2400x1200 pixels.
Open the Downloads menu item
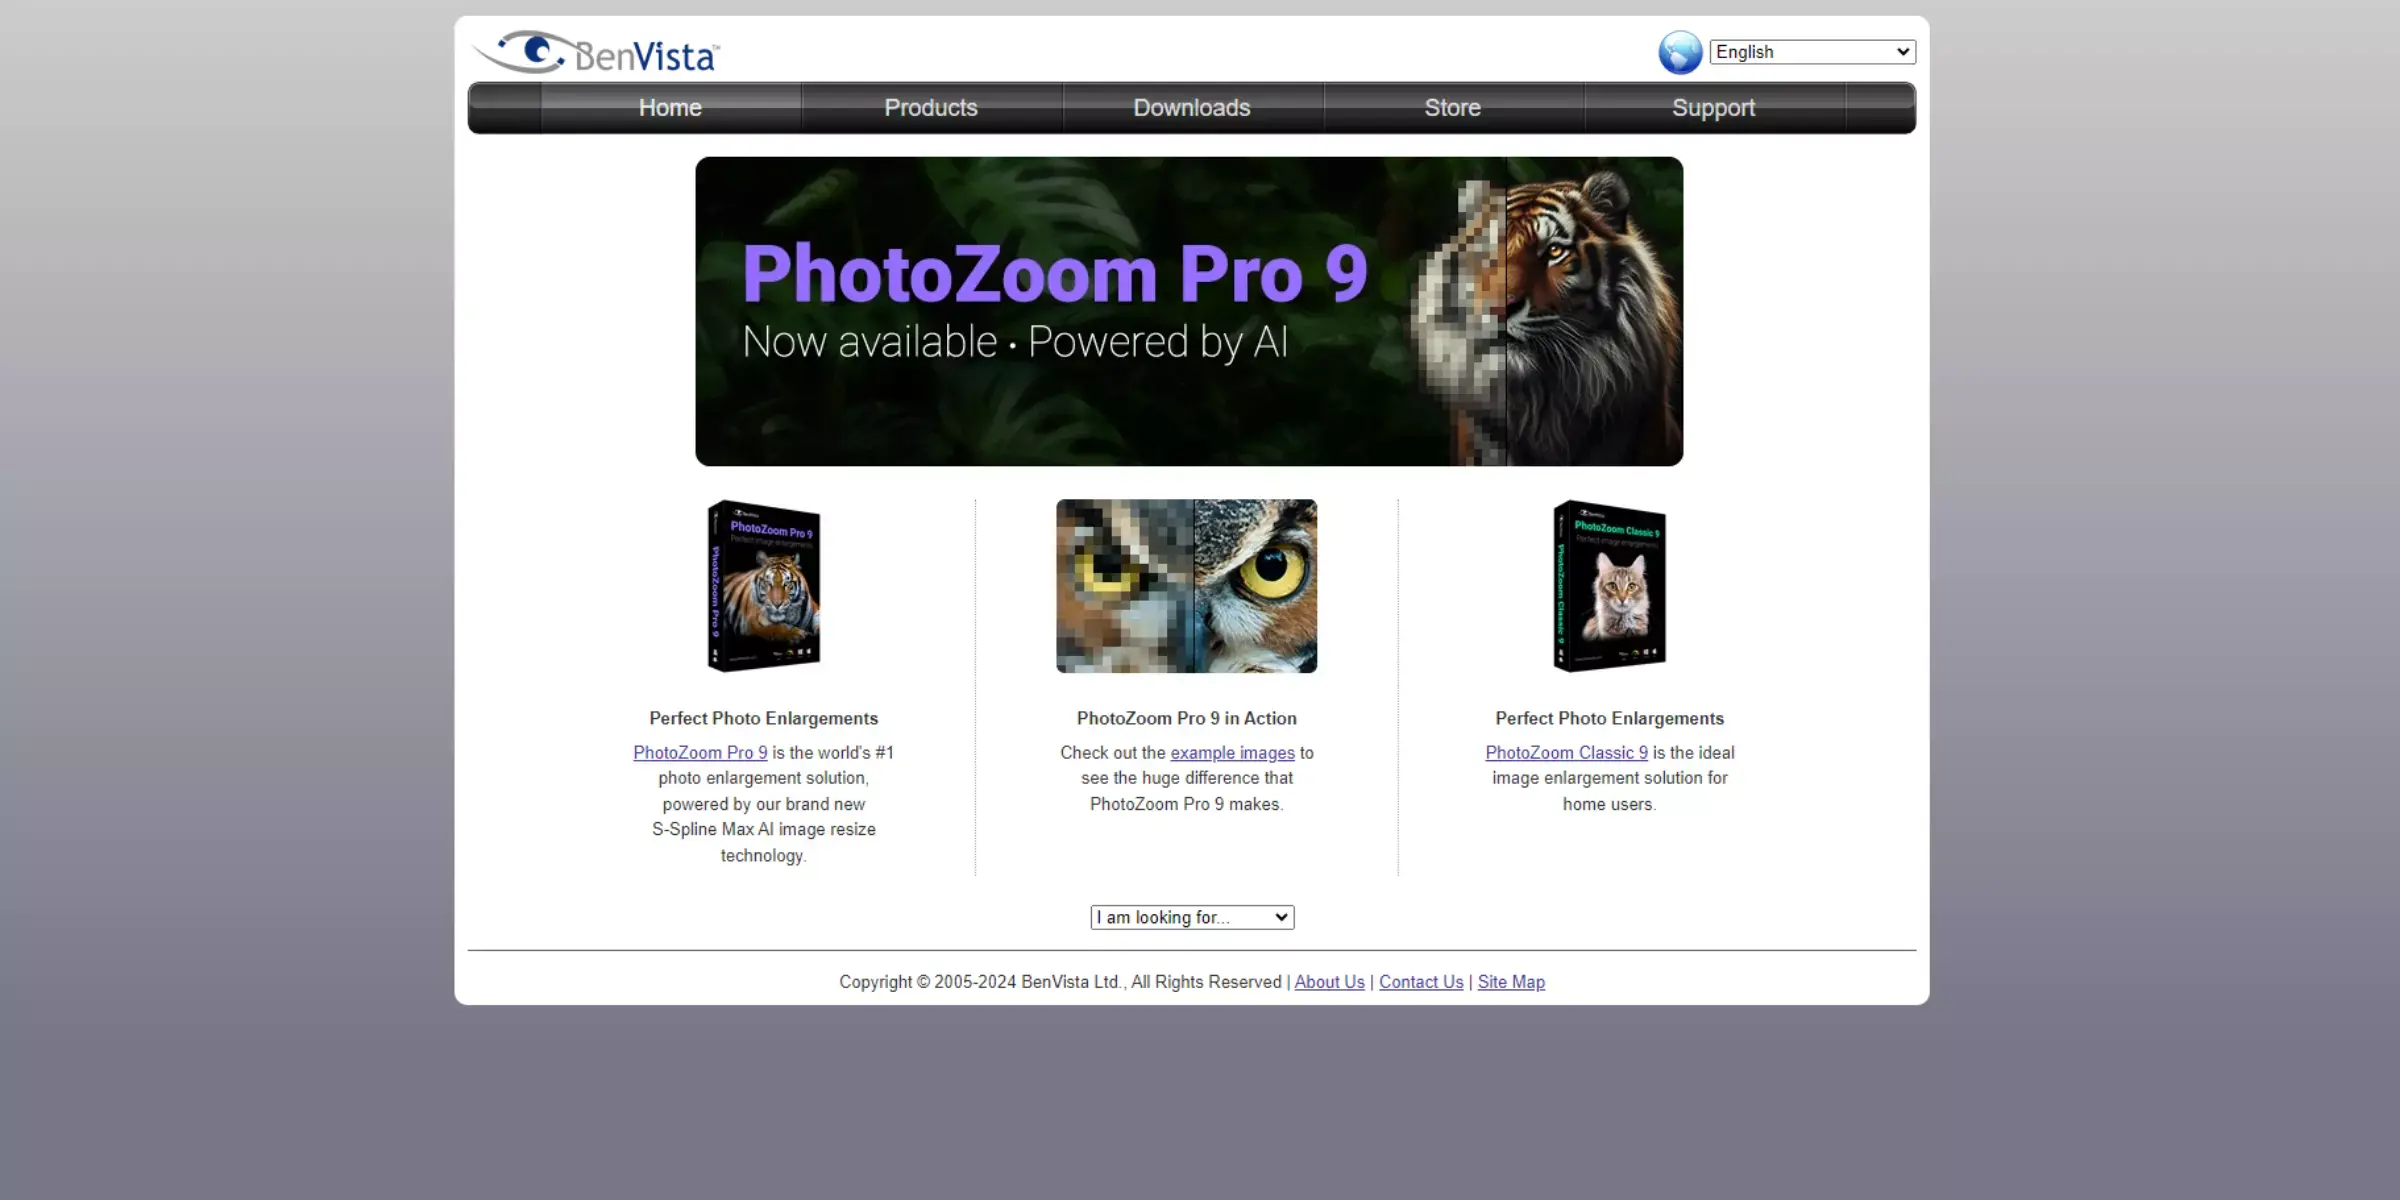[x=1191, y=107]
